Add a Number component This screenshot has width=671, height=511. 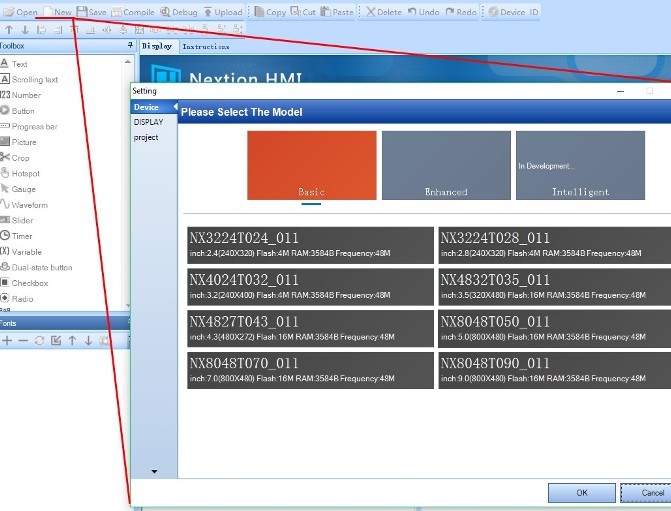pyautogui.click(x=21, y=95)
